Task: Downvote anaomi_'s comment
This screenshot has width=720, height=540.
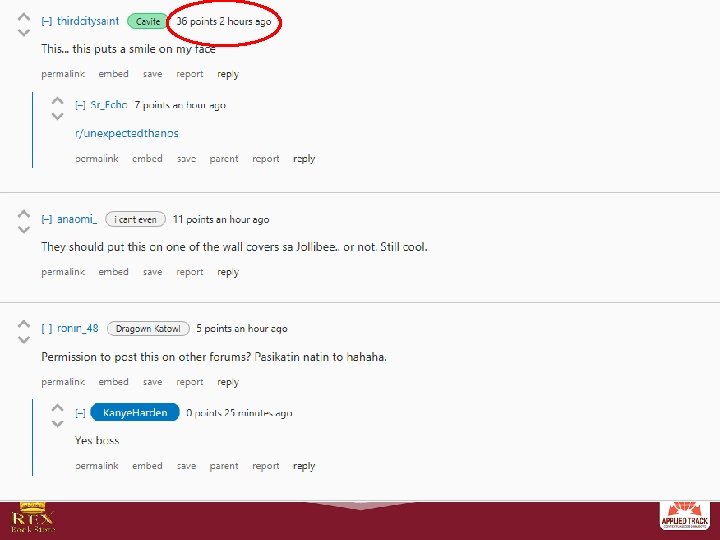Action: (23, 230)
